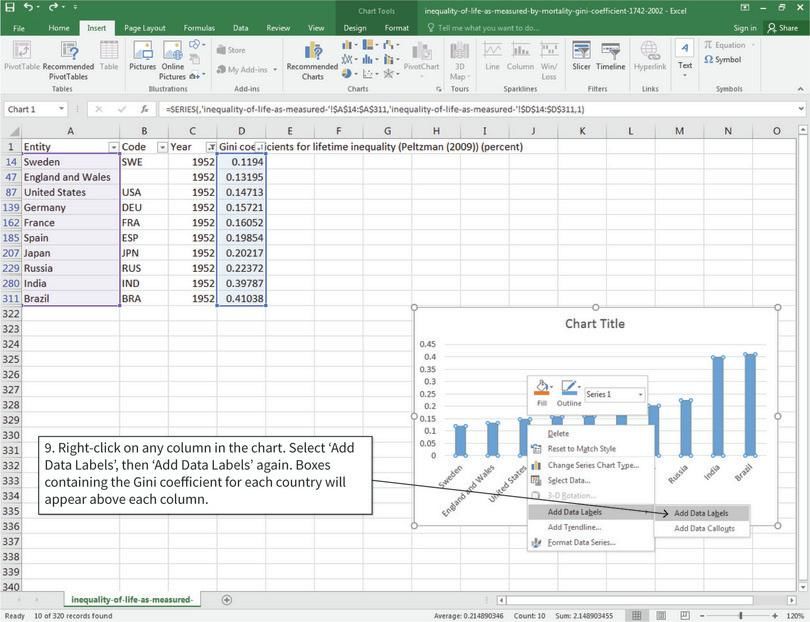Click the Undo arrow icon

pyautogui.click(x=29, y=8)
